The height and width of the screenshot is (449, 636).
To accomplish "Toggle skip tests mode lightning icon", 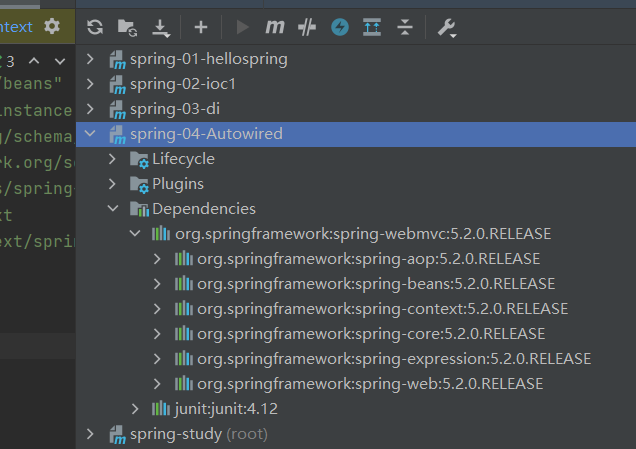I will click(x=340, y=28).
